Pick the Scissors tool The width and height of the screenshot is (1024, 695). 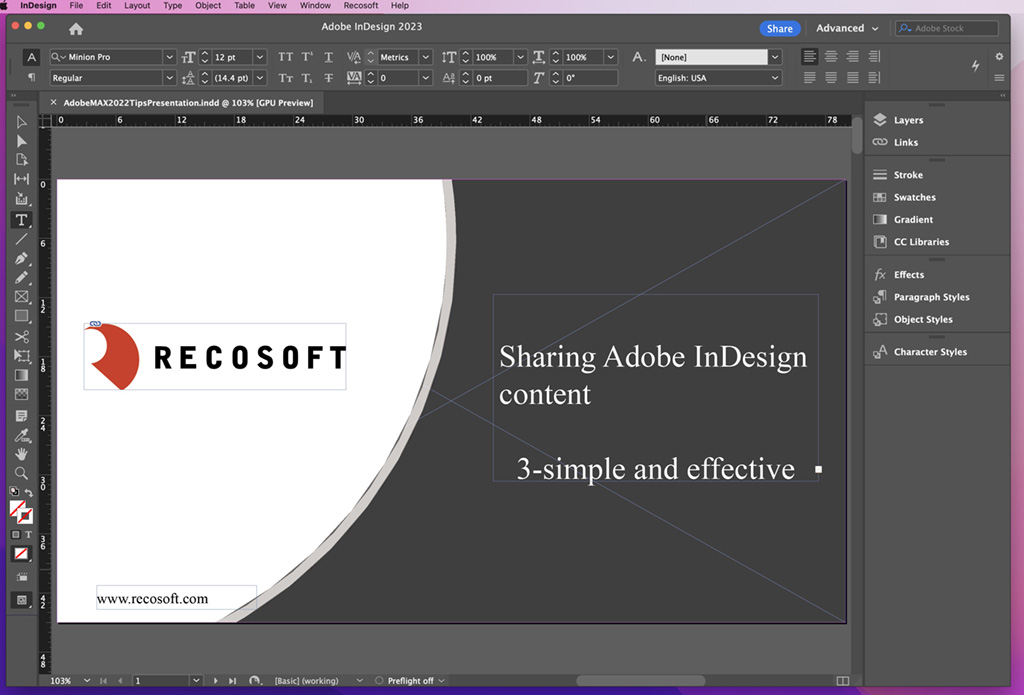(x=21, y=337)
